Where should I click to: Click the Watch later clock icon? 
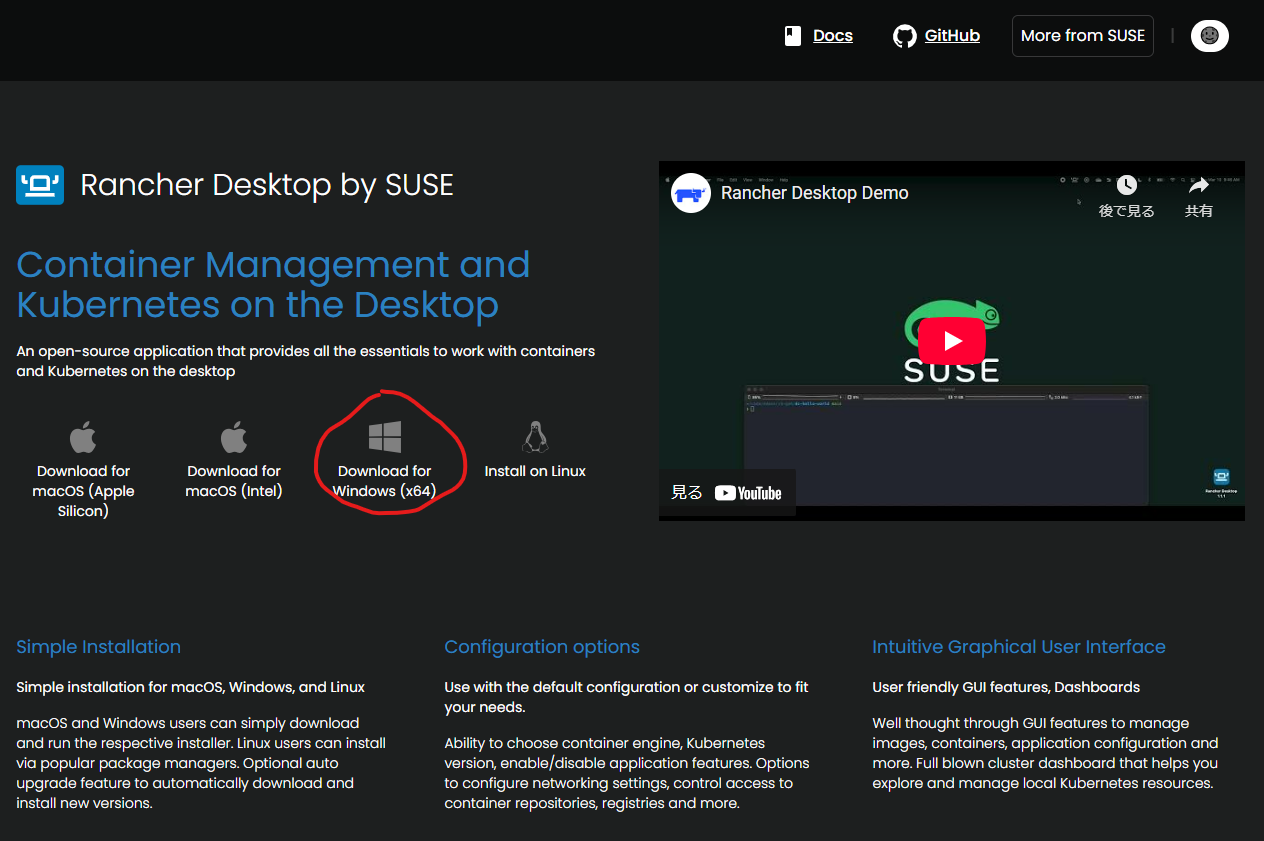click(x=1127, y=185)
